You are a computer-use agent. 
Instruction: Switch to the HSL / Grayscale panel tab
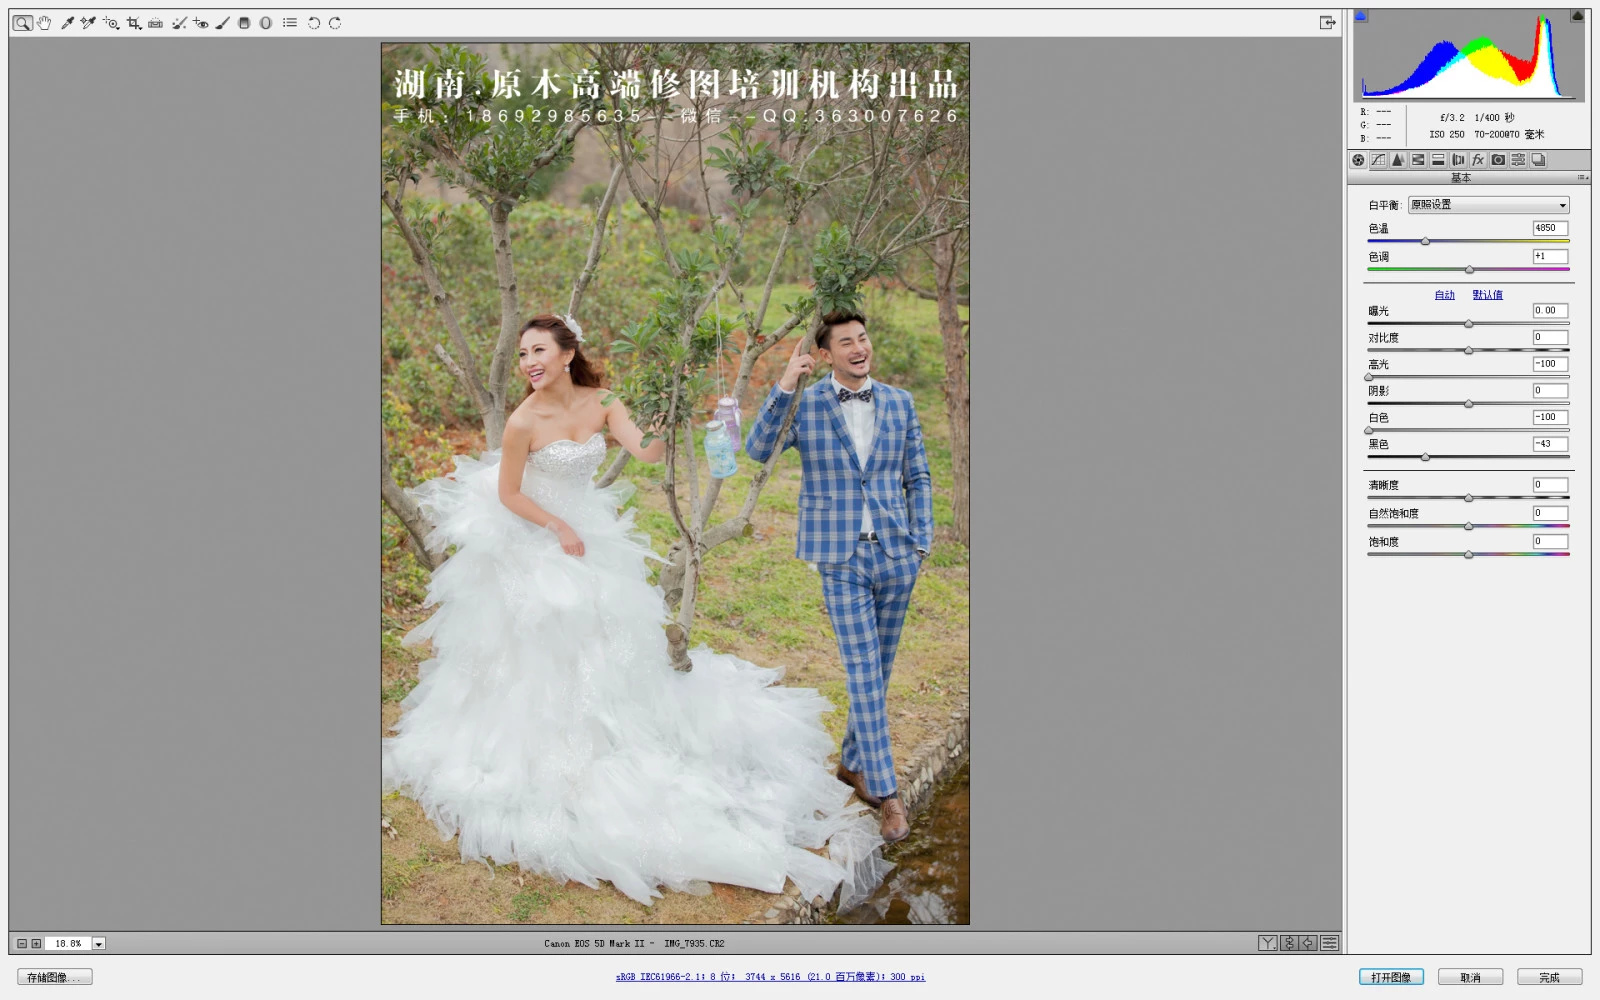(1418, 160)
